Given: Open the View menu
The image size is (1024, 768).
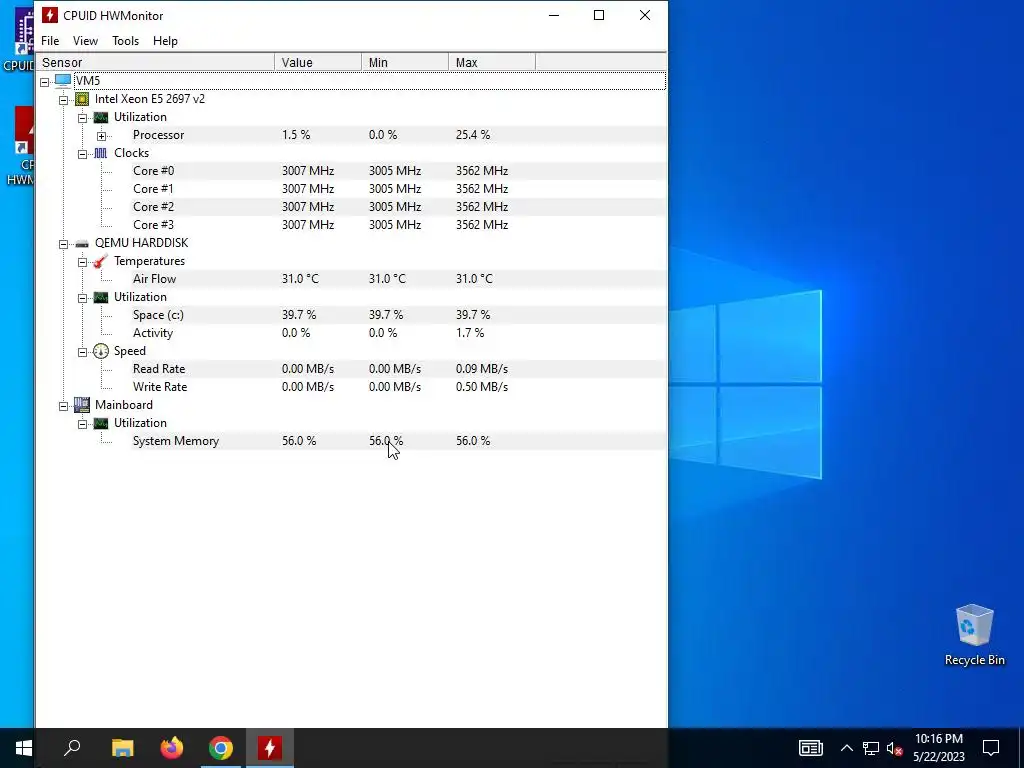Looking at the screenshot, I should coord(85,40).
